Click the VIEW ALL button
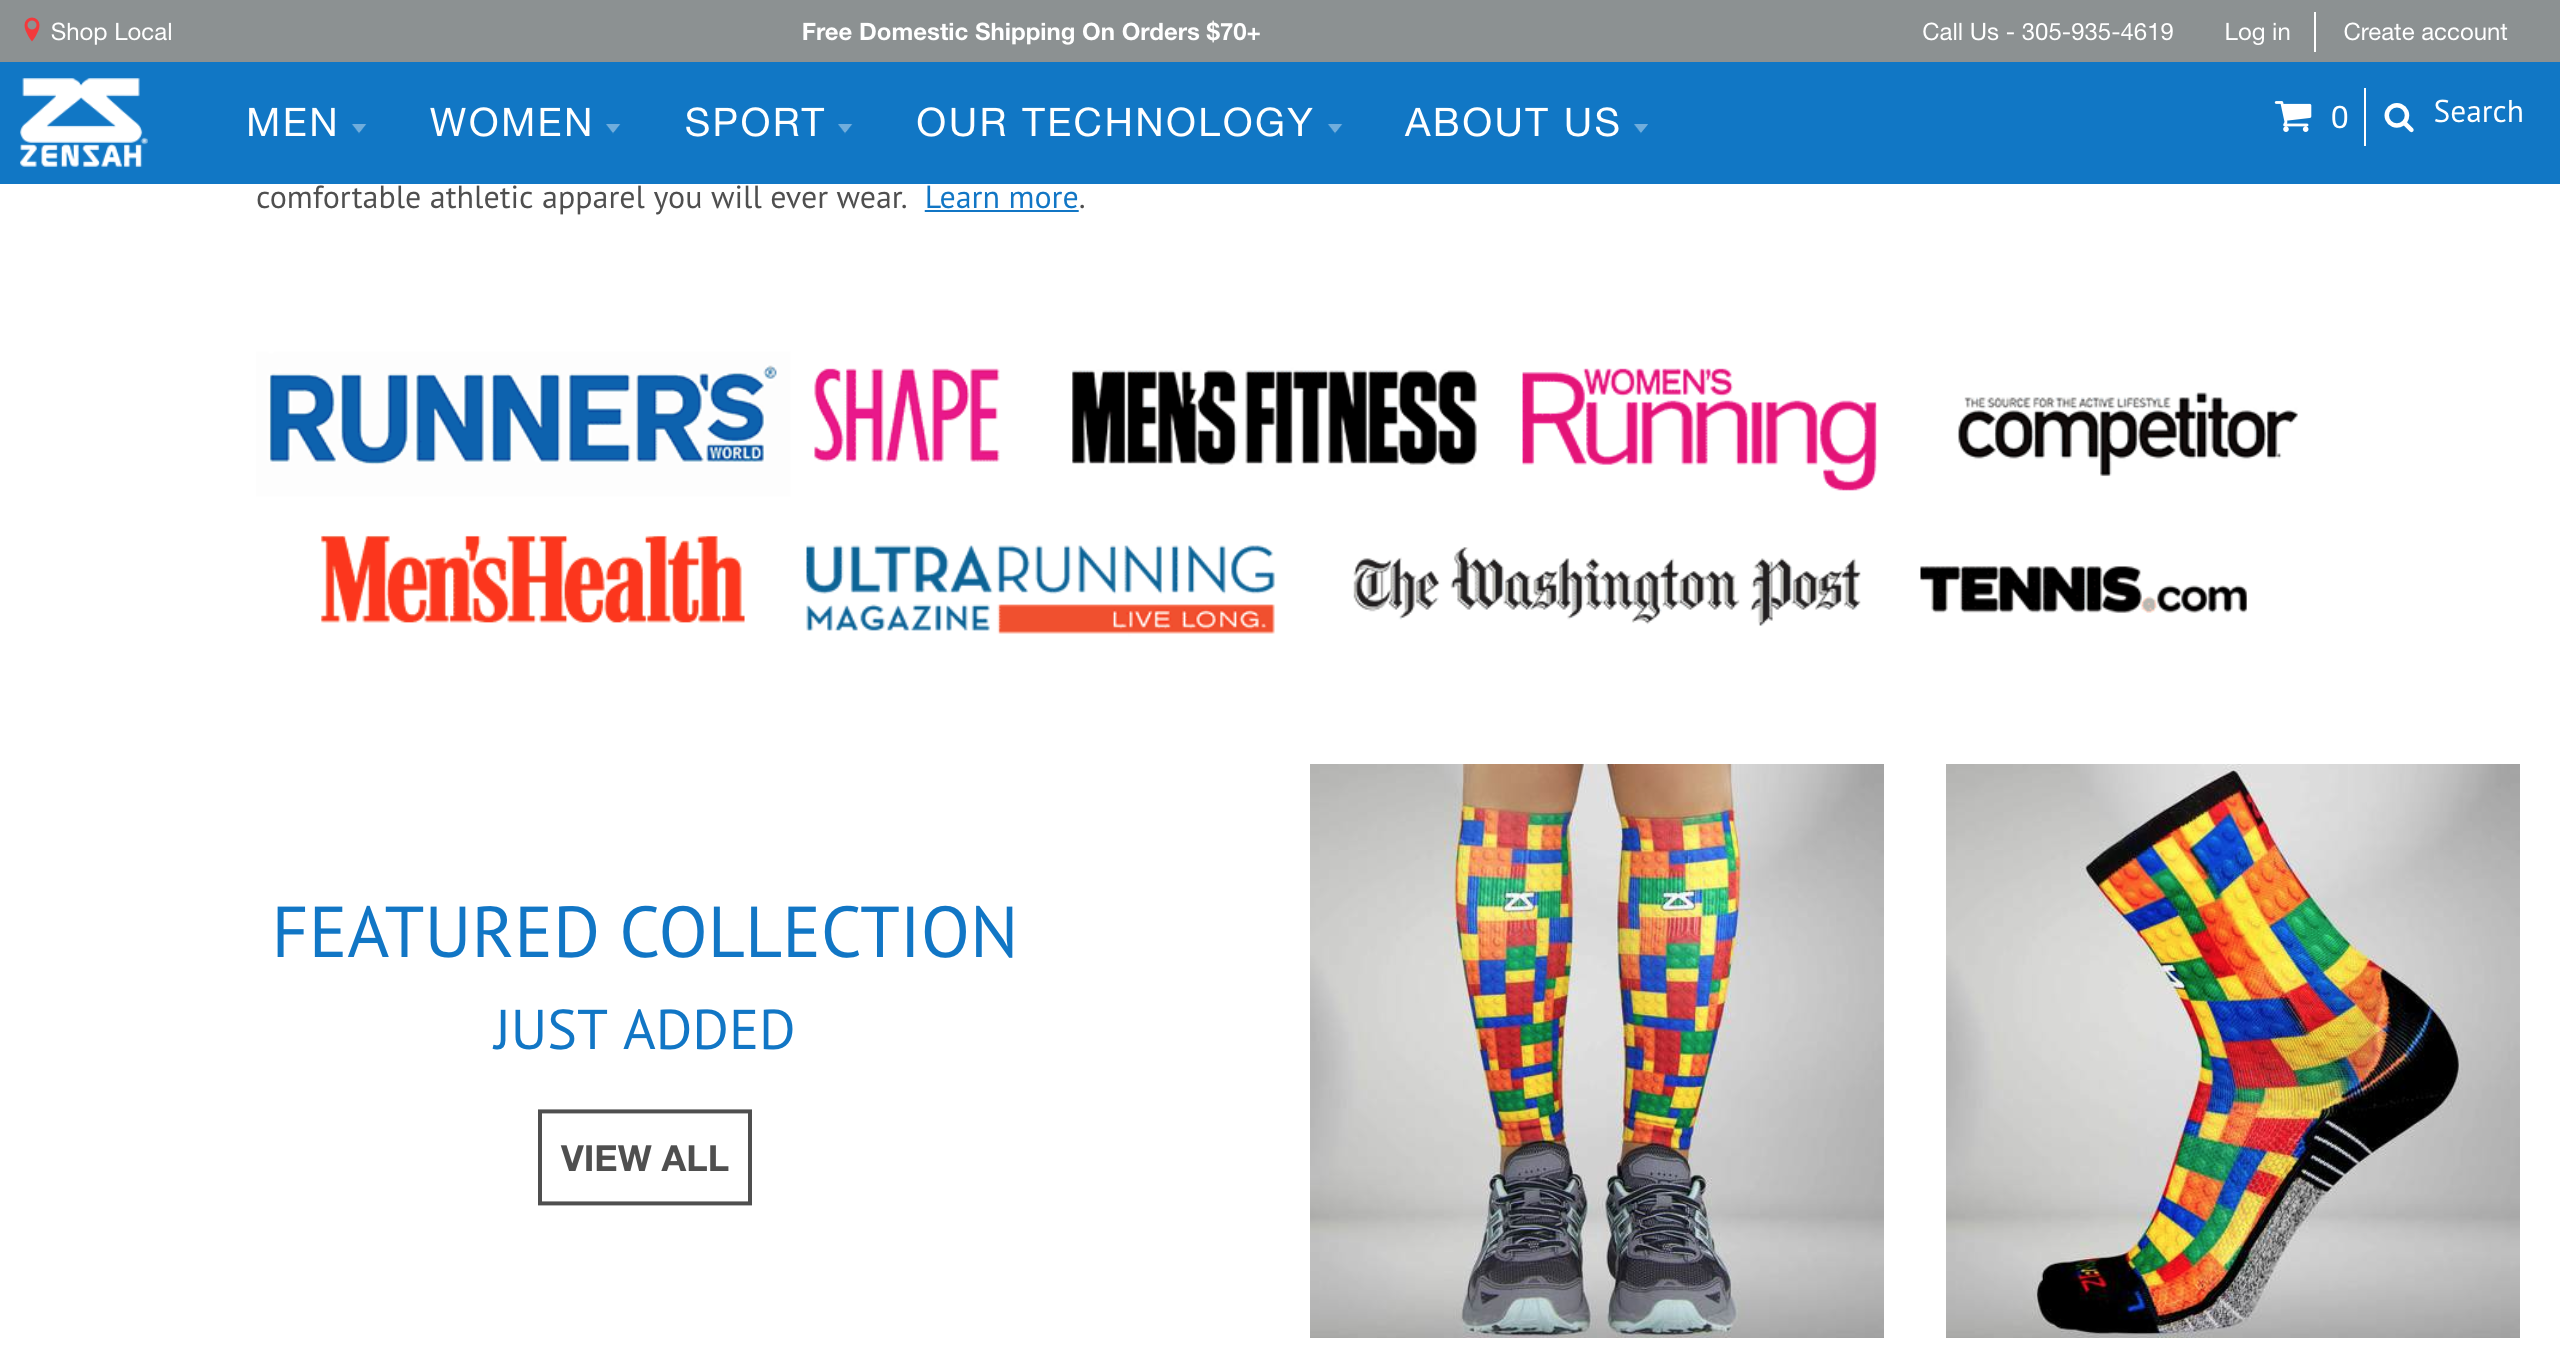Screen dimensions: 2560x1360 coord(645,1157)
